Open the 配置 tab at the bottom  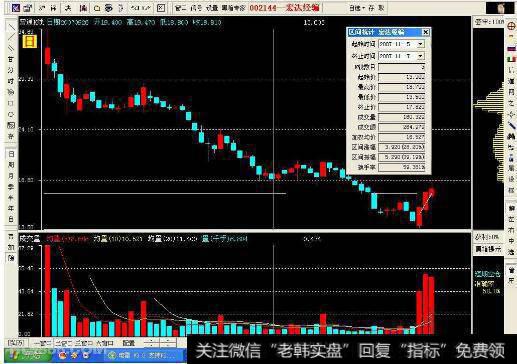pyautogui.click(x=129, y=343)
